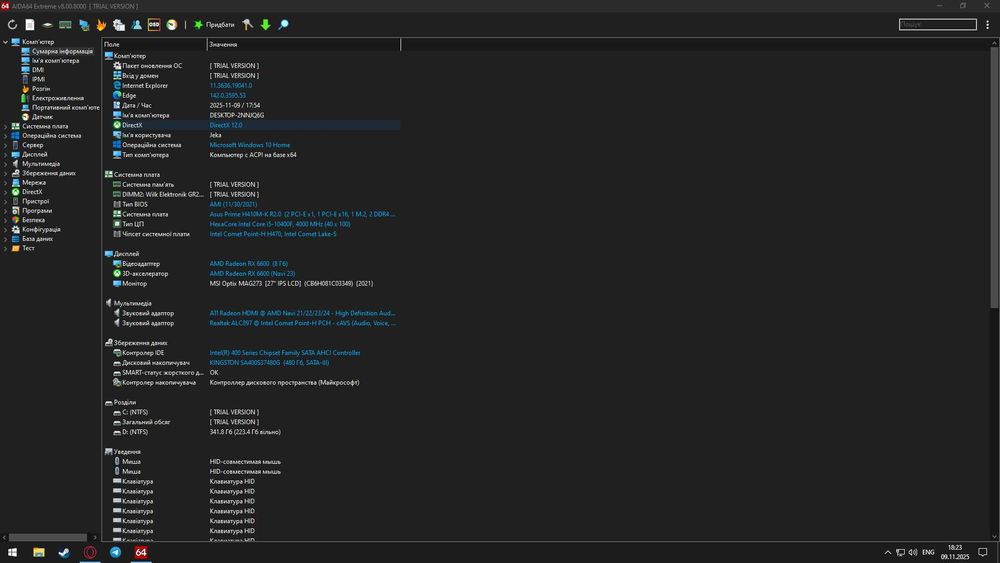Image resolution: width=1000 pixels, height=563 pixels.
Task: Start the stability test flame icon
Action: click(101, 25)
